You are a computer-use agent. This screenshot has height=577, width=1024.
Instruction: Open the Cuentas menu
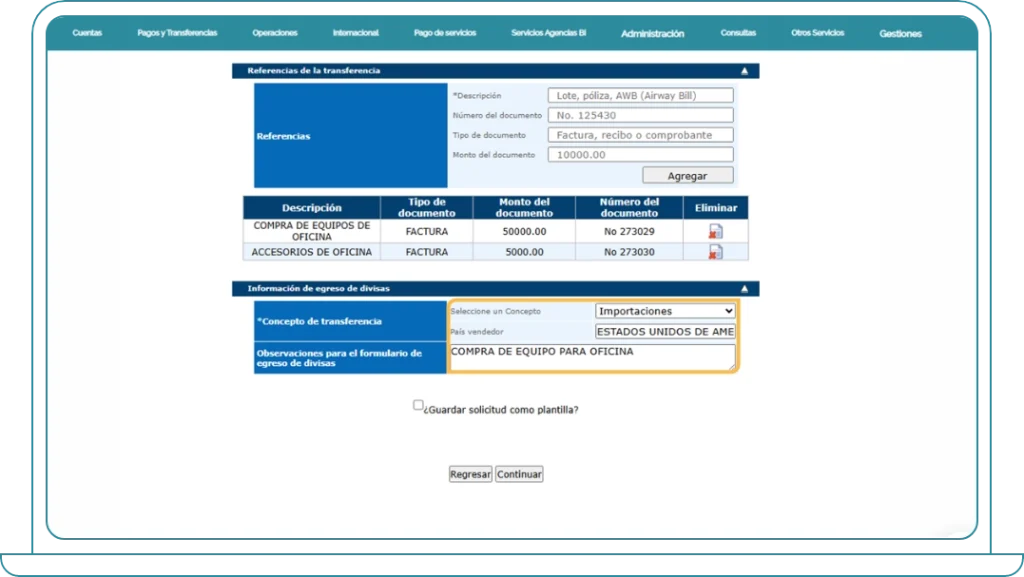(87, 33)
